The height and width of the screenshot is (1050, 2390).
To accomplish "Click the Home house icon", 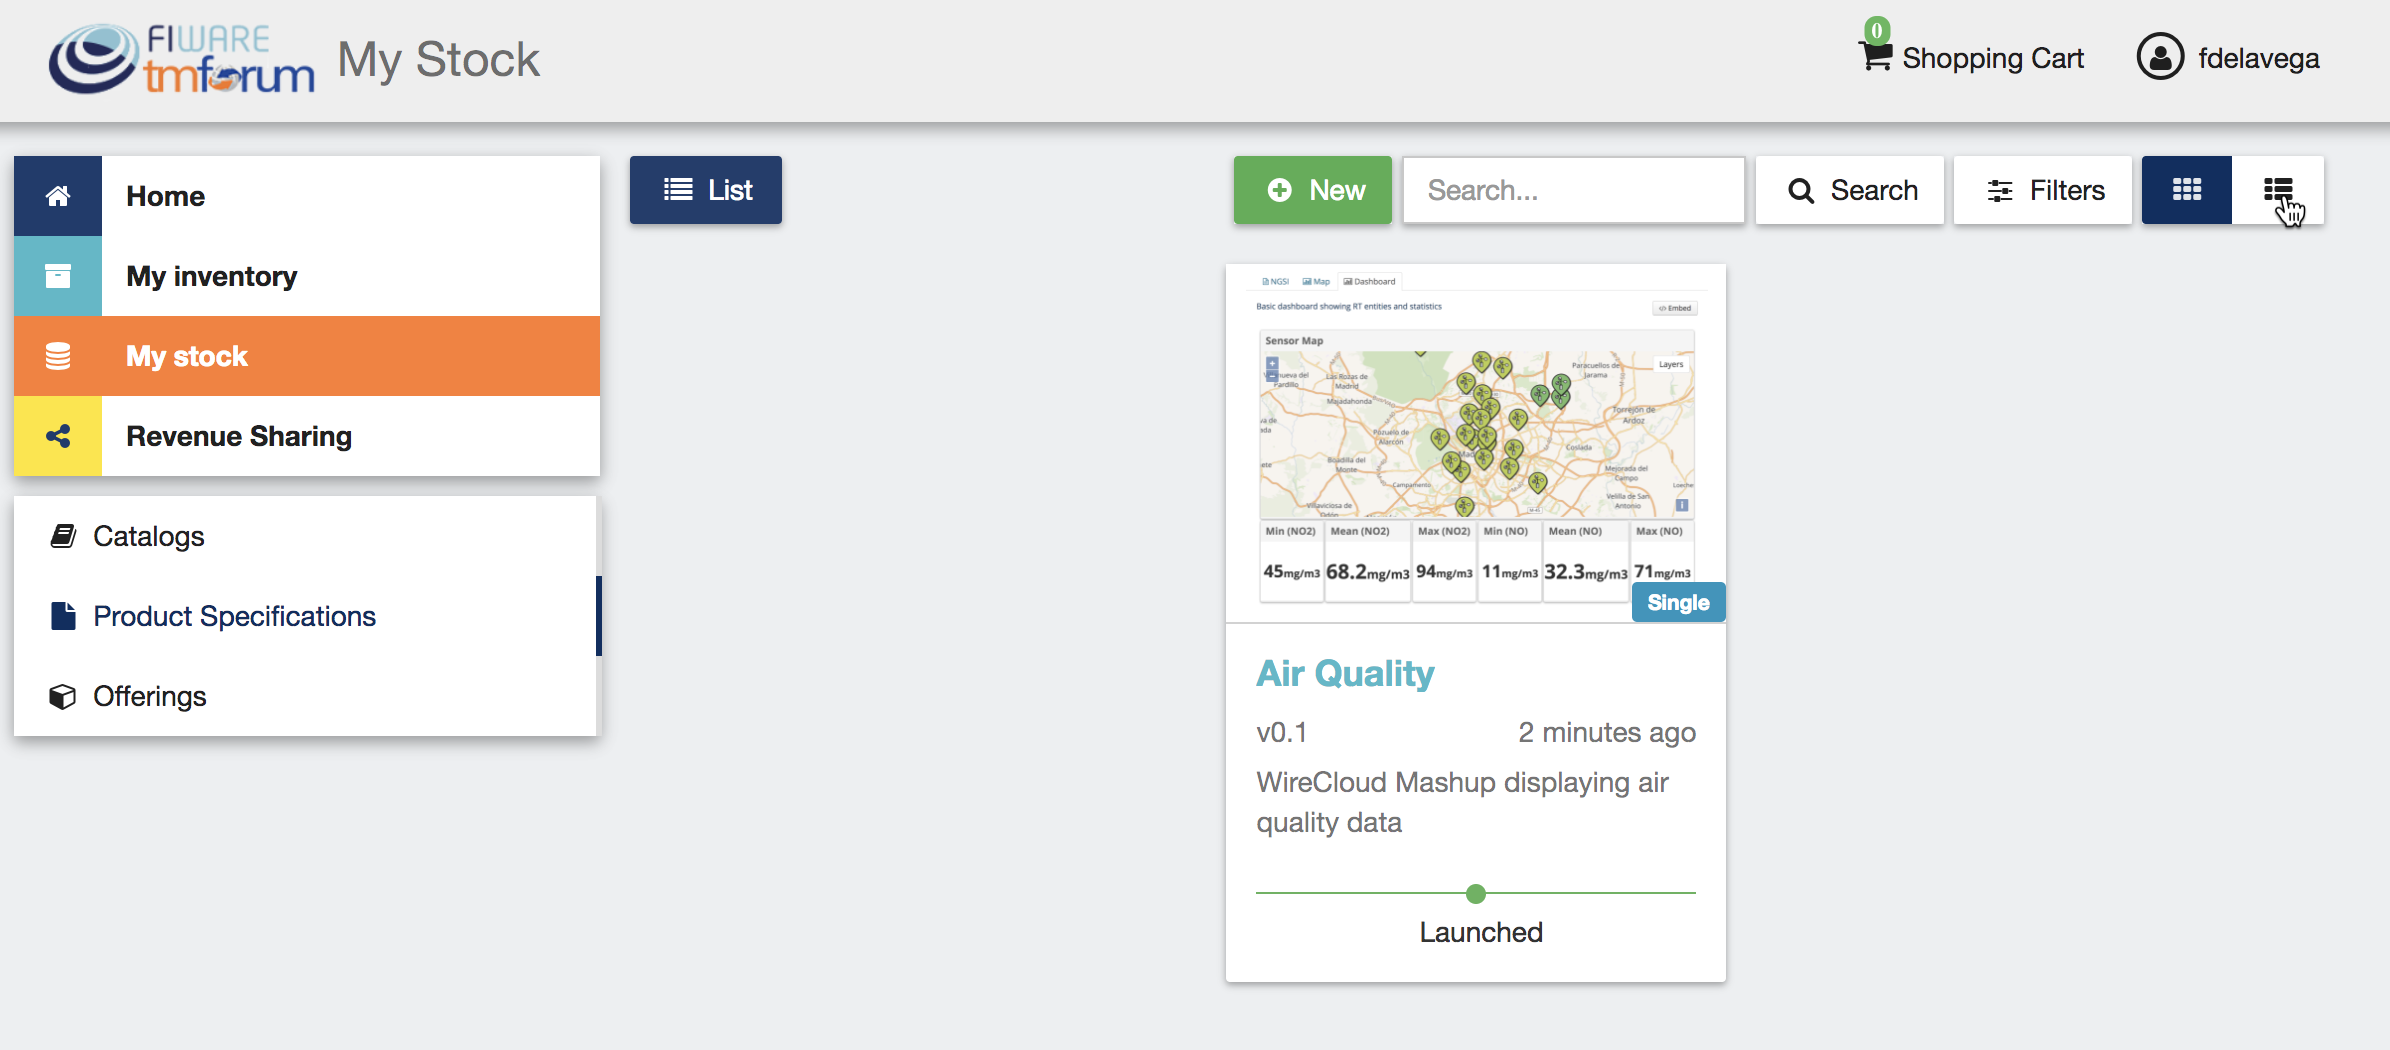I will pos(58,196).
